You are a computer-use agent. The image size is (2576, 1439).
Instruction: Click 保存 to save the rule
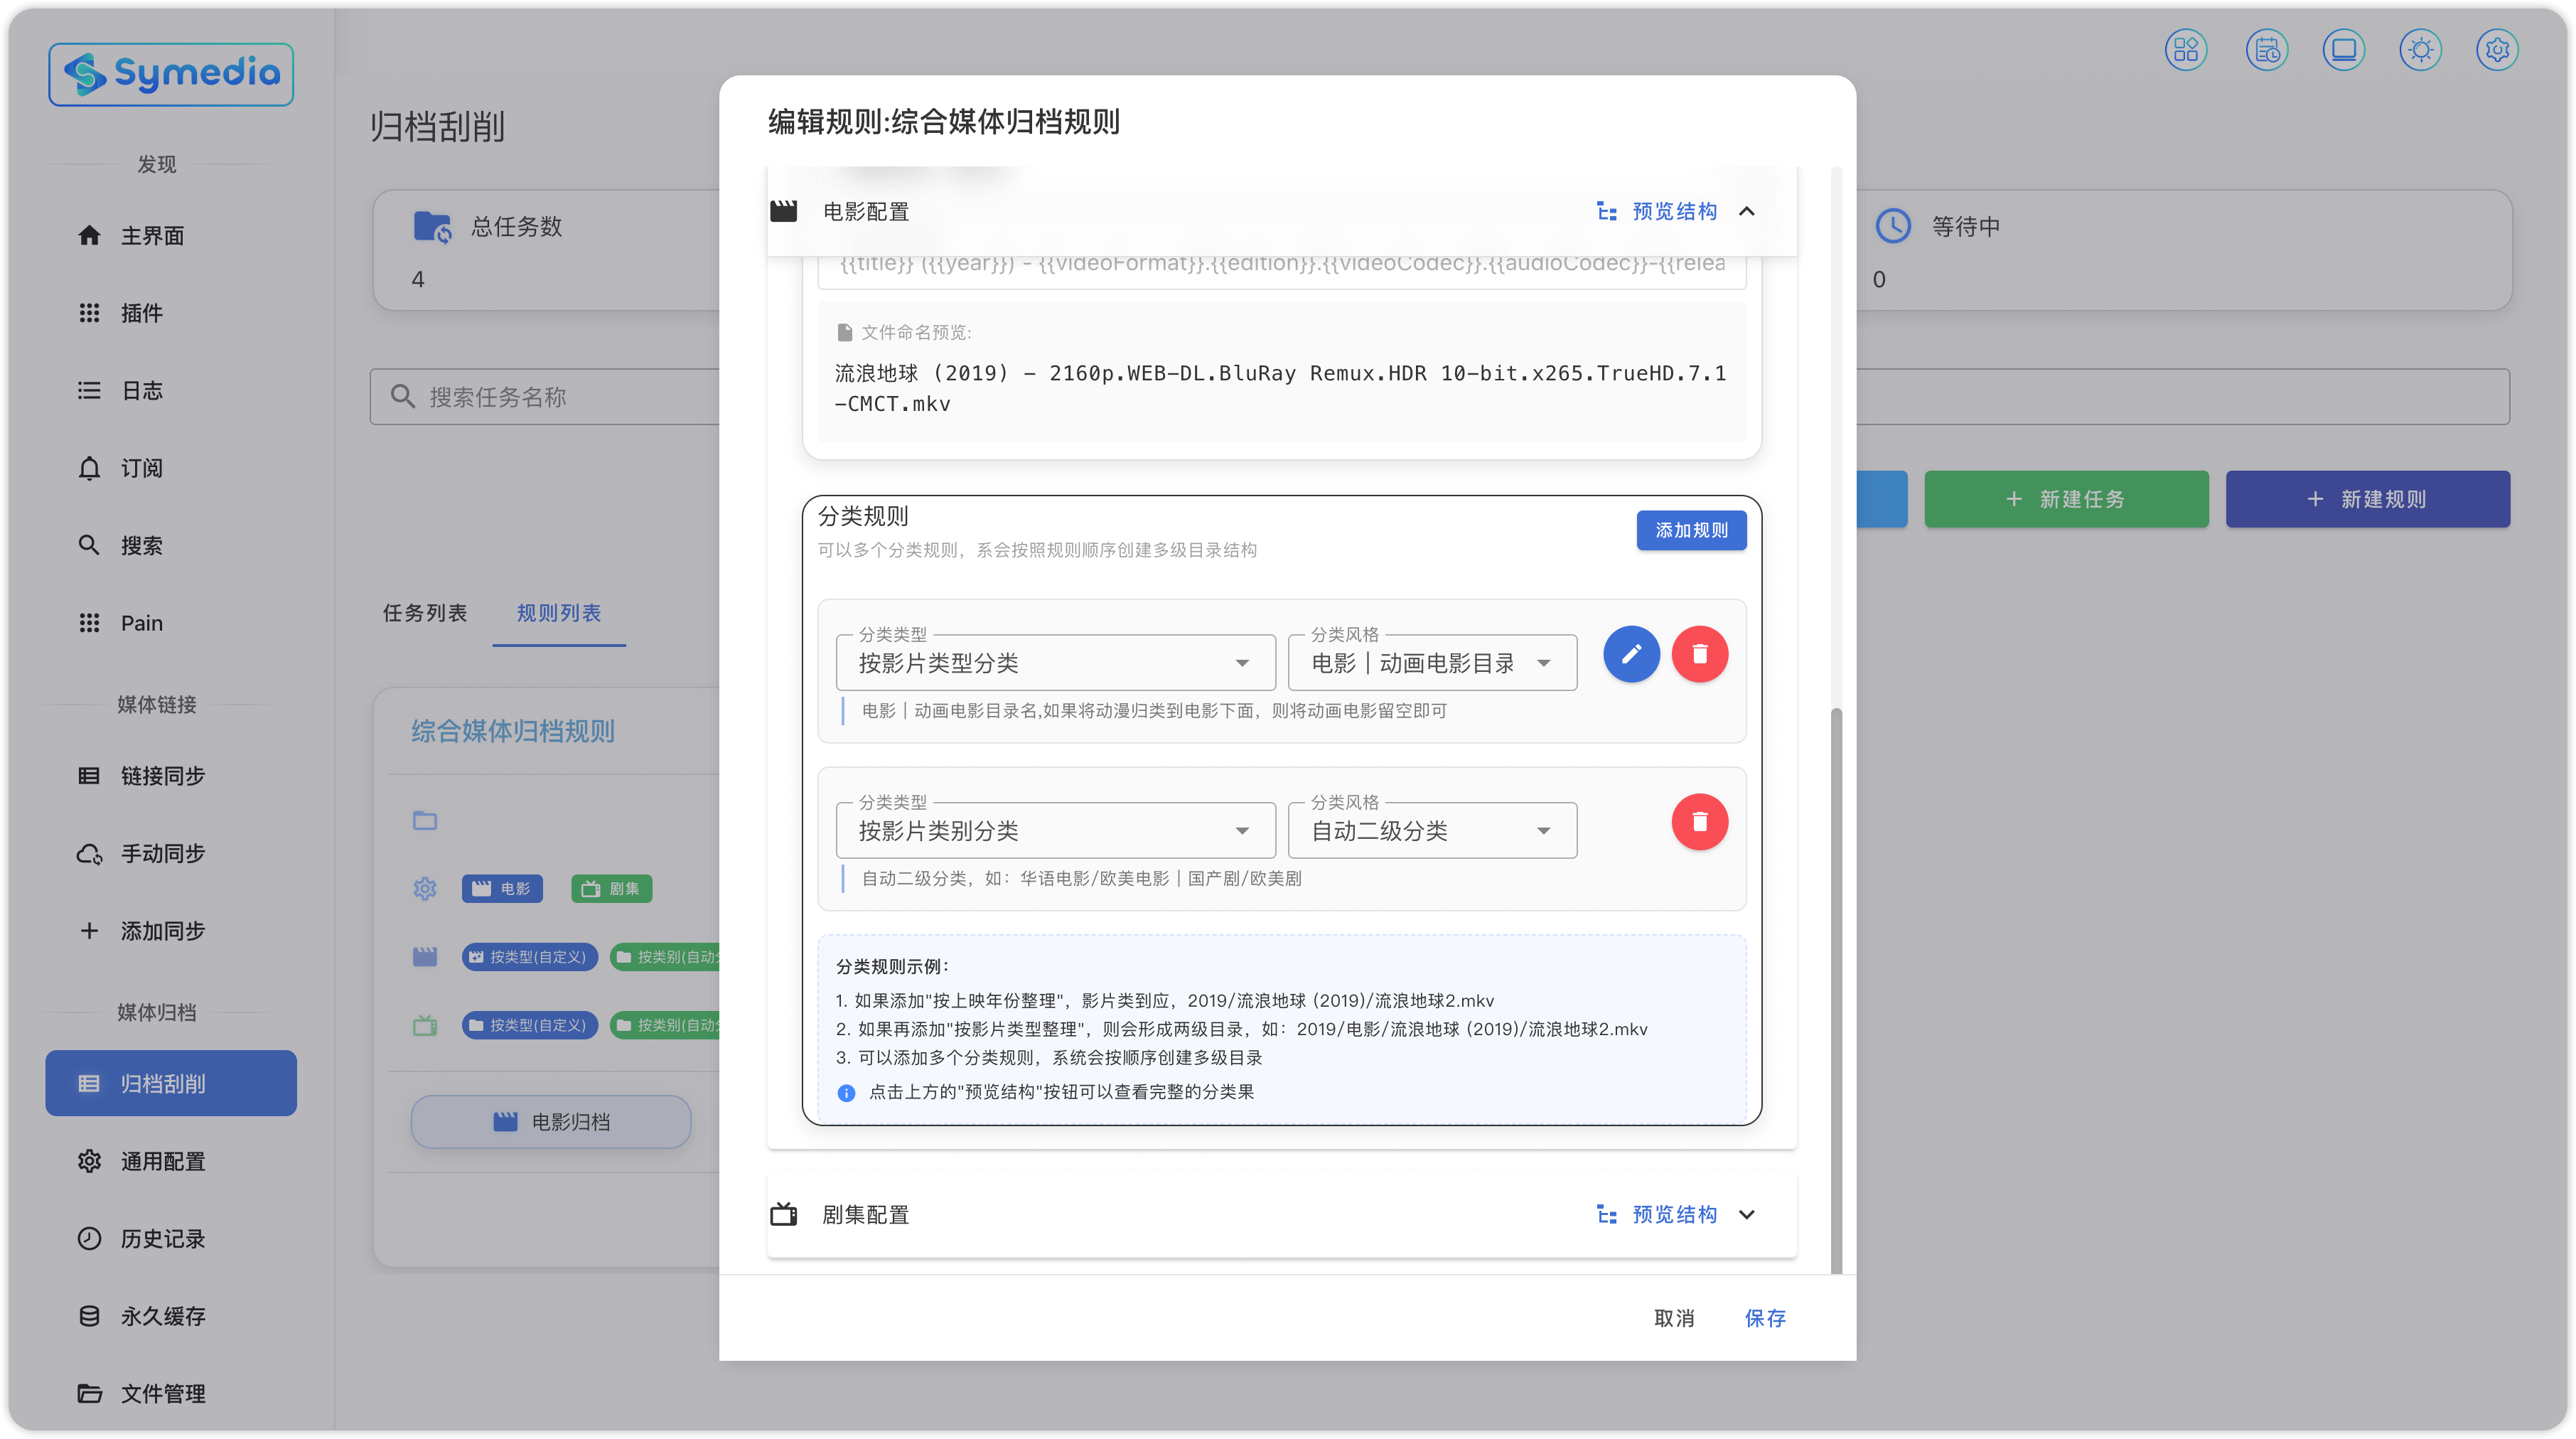click(1765, 1318)
